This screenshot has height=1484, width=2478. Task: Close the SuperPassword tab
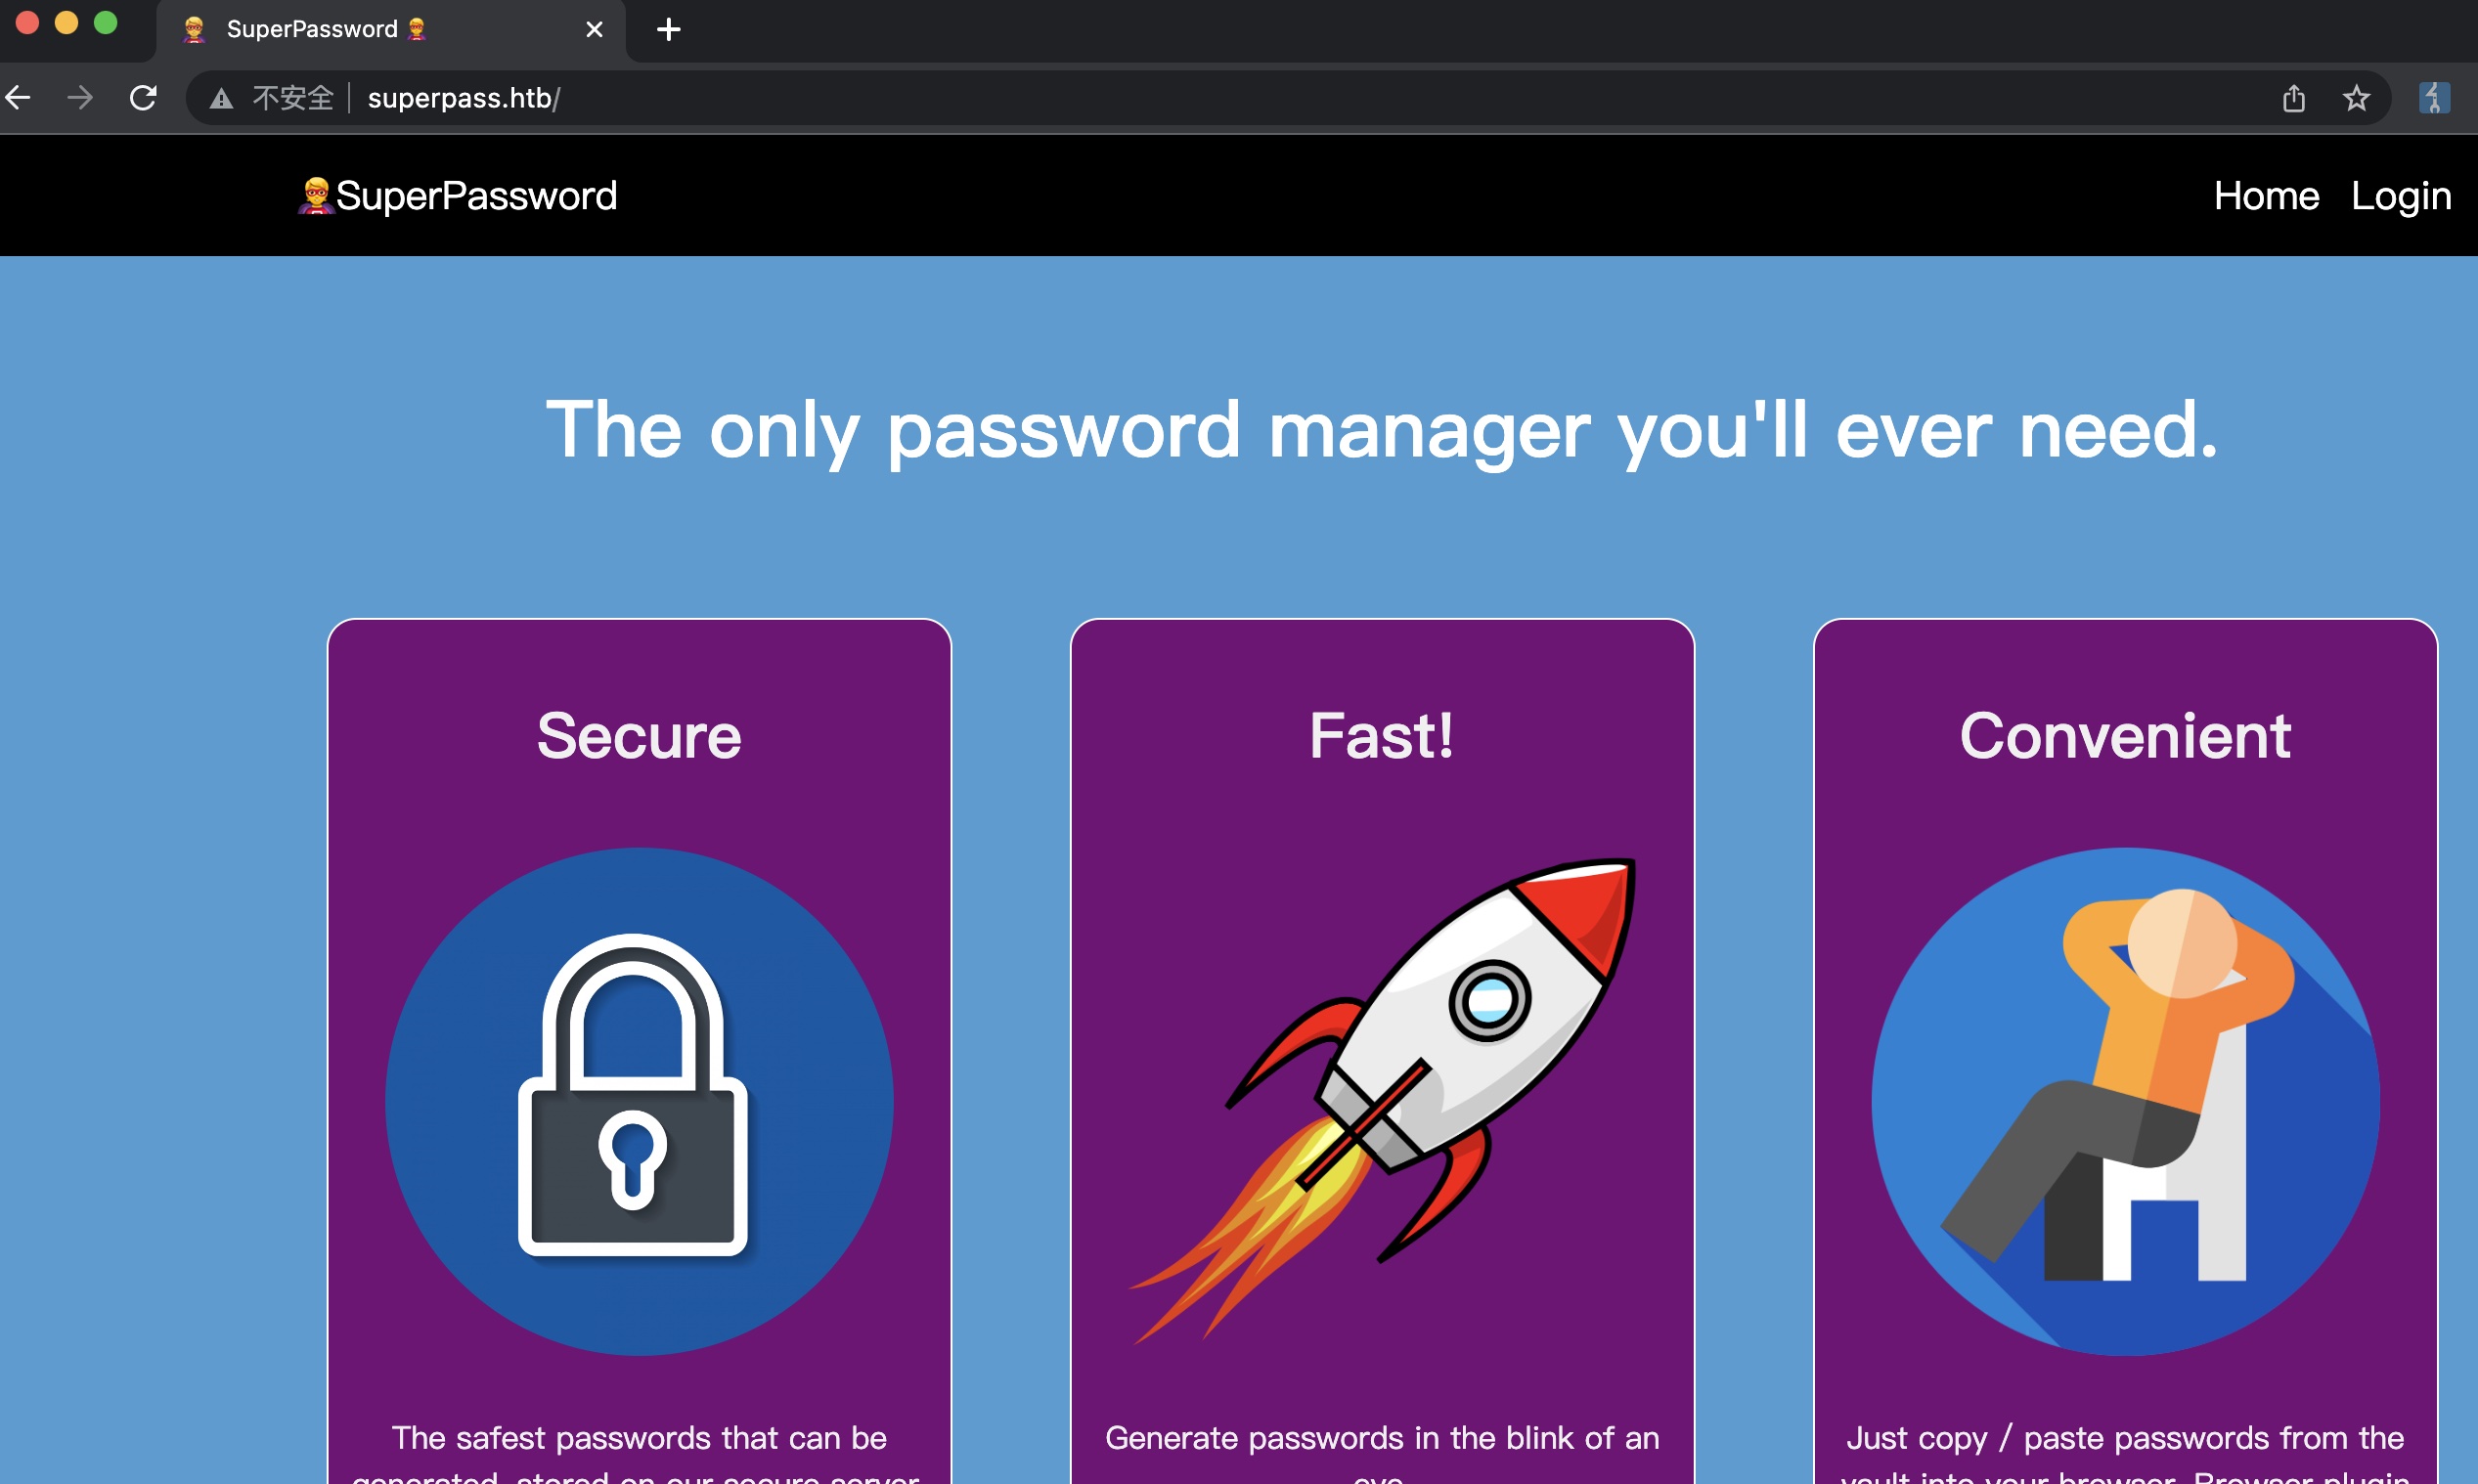click(594, 29)
